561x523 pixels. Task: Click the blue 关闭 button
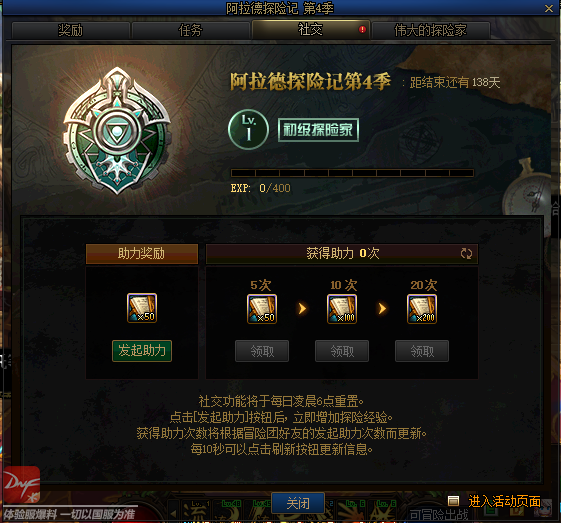coord(298,503)
